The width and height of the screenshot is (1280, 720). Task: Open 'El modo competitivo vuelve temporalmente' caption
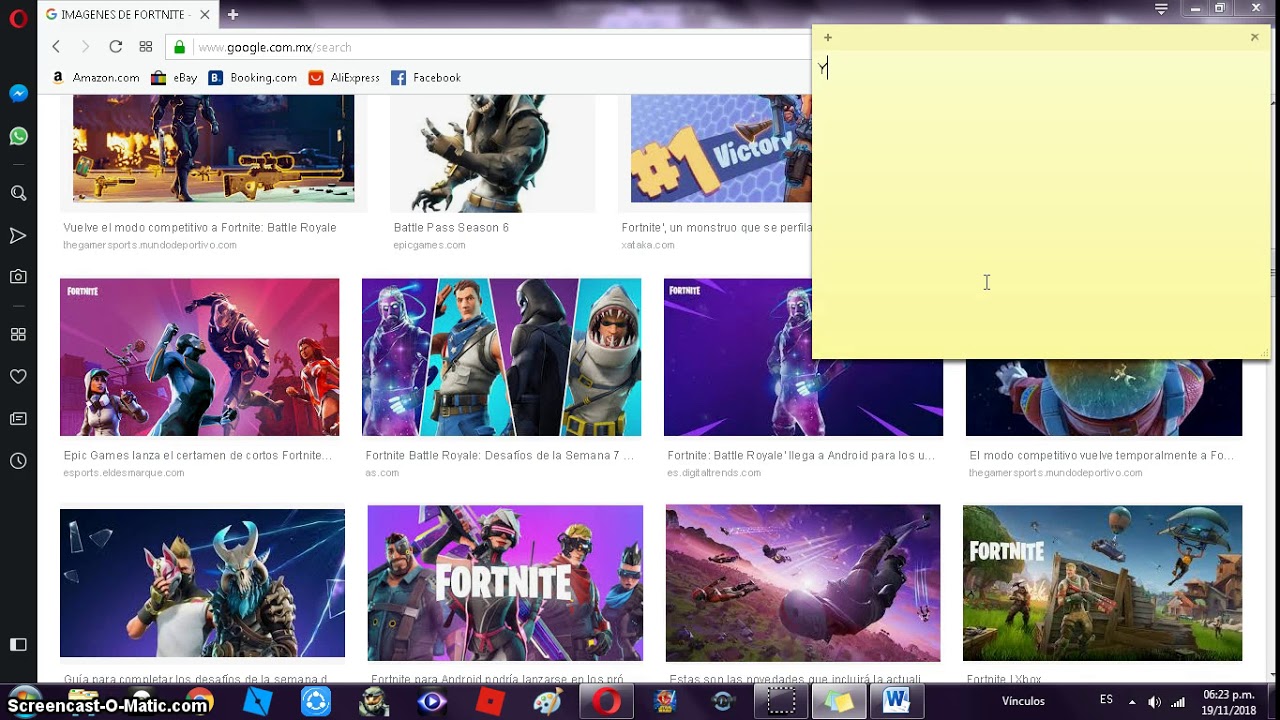click(x=1101, y=456)
